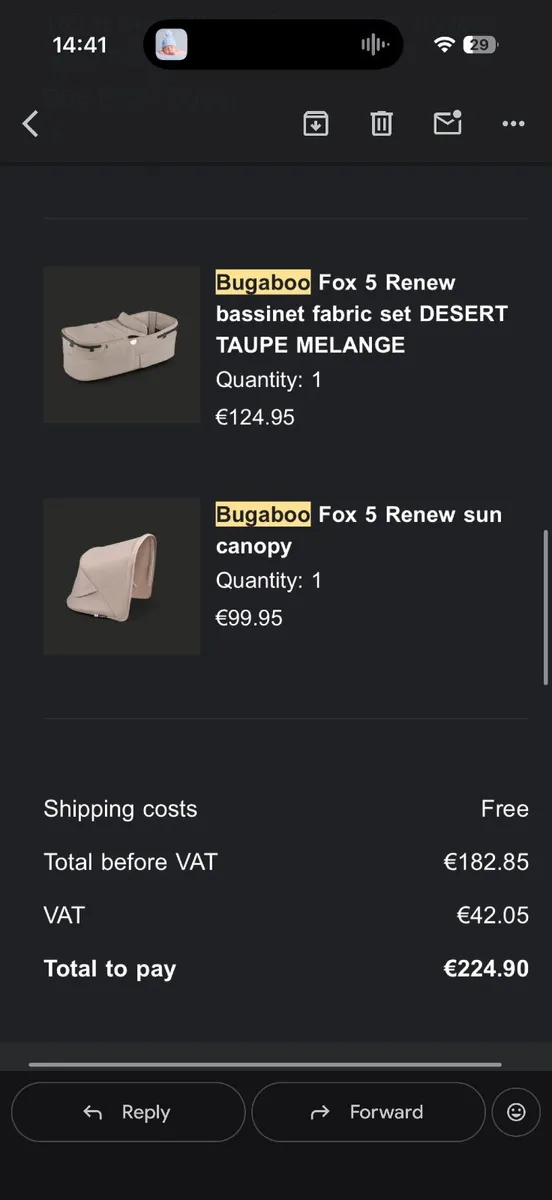The width and height of the screenshot is (552, 1200).
Task: Delete the email using the trash icon
Action: (x=381, y=123)
